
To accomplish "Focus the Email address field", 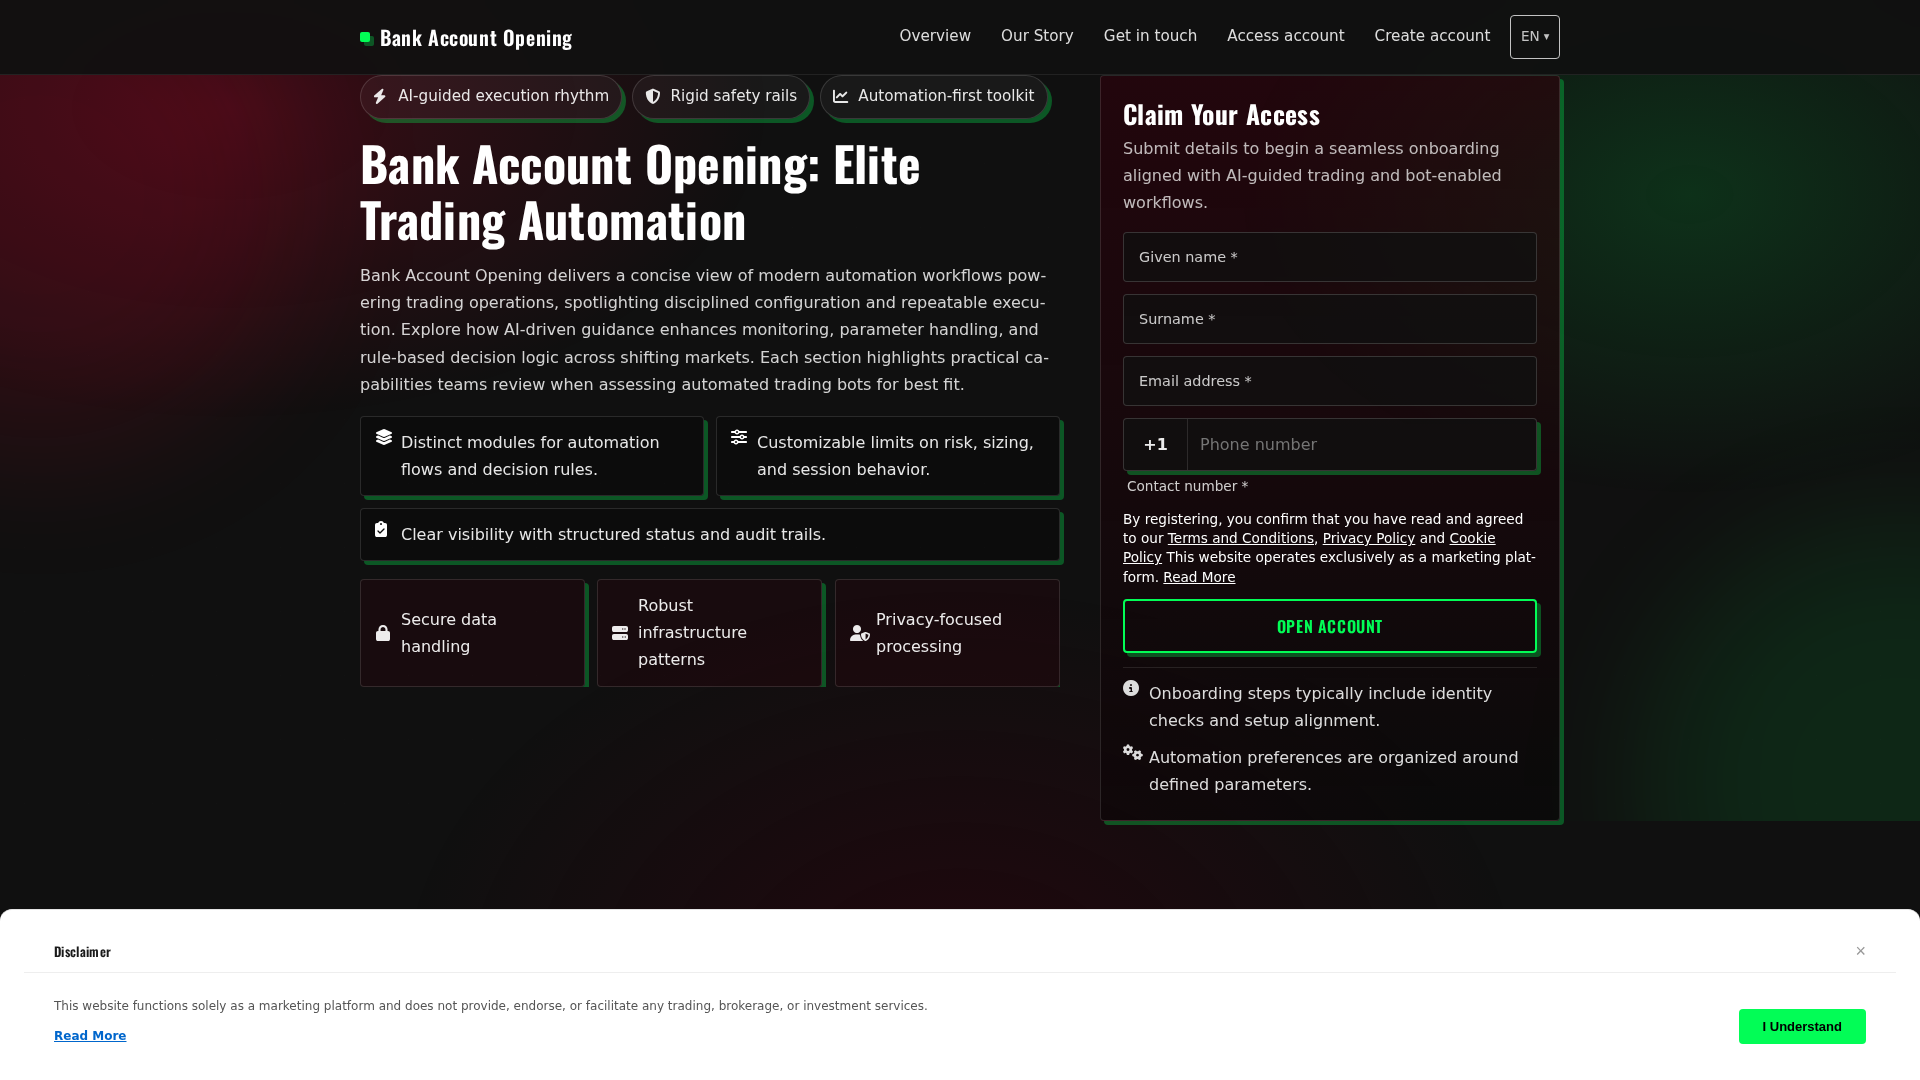I will 1330,381.
